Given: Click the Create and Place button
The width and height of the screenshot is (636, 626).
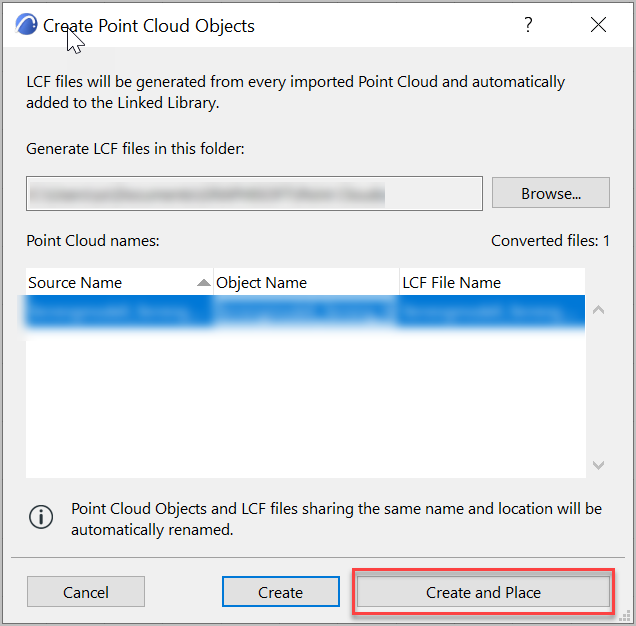Looking at the screenshot, I should click(x=483, y=592).
